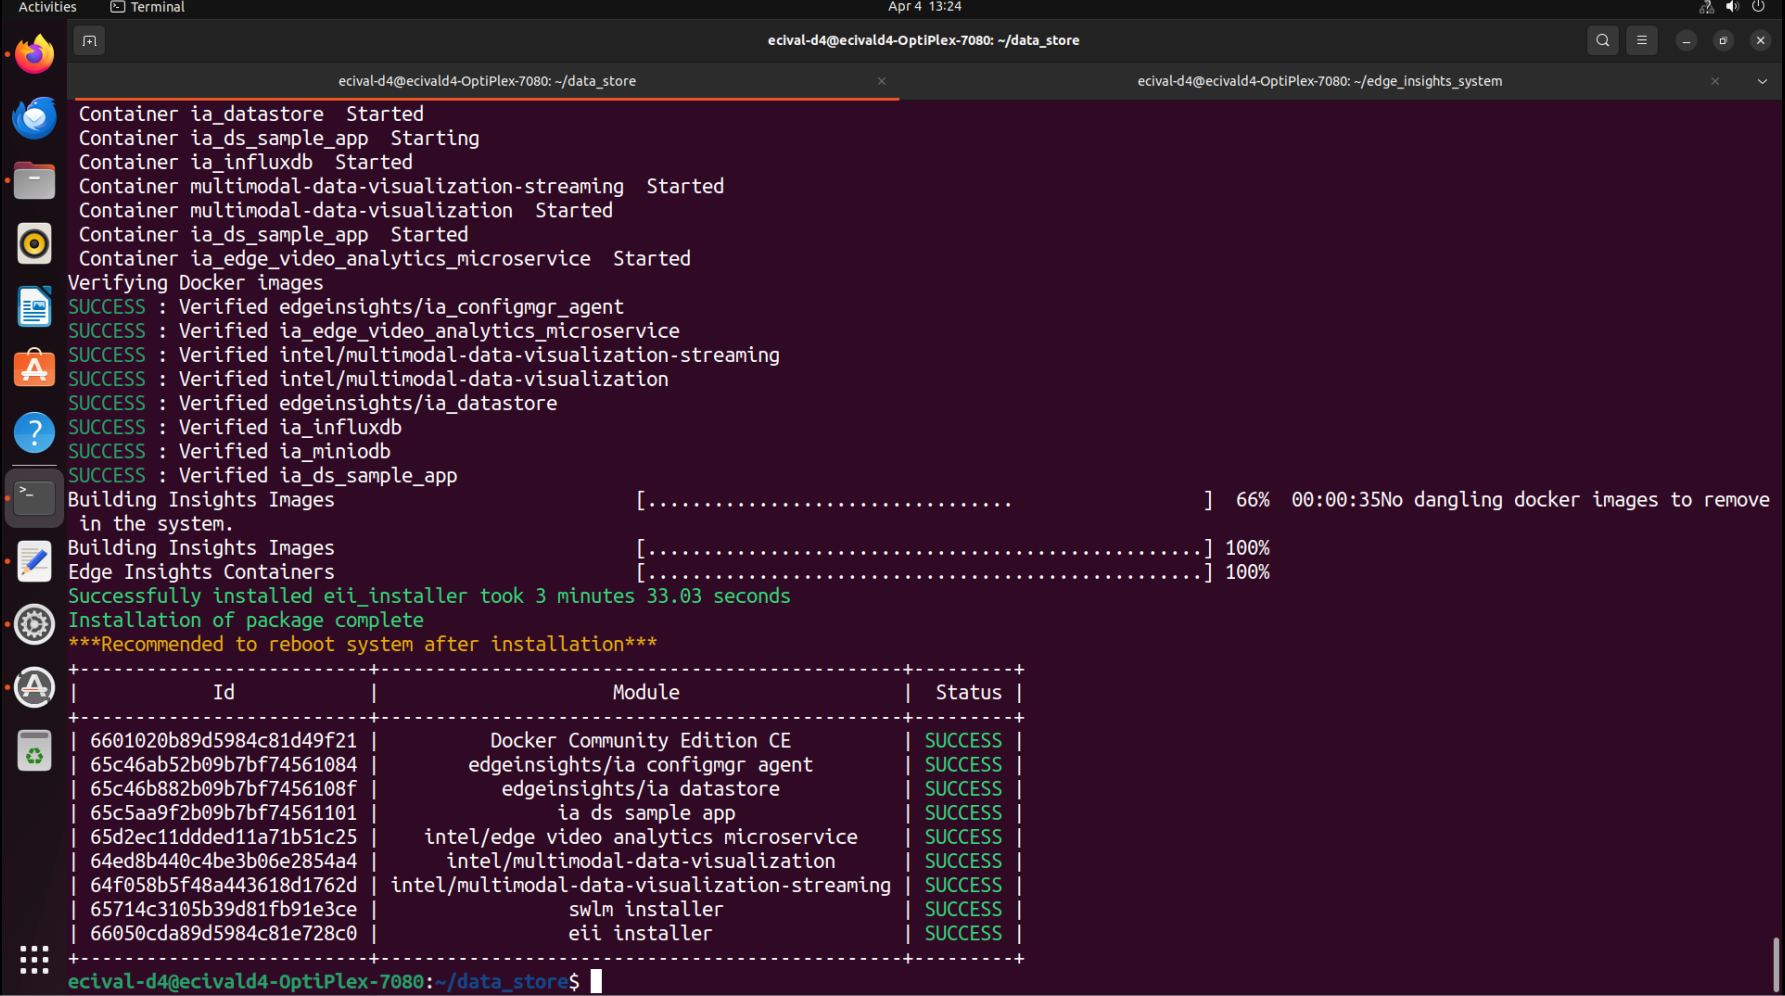Launch Thunderbird mail from the dock
Viewport: 1785px width, 996px height.
point(34,118)
